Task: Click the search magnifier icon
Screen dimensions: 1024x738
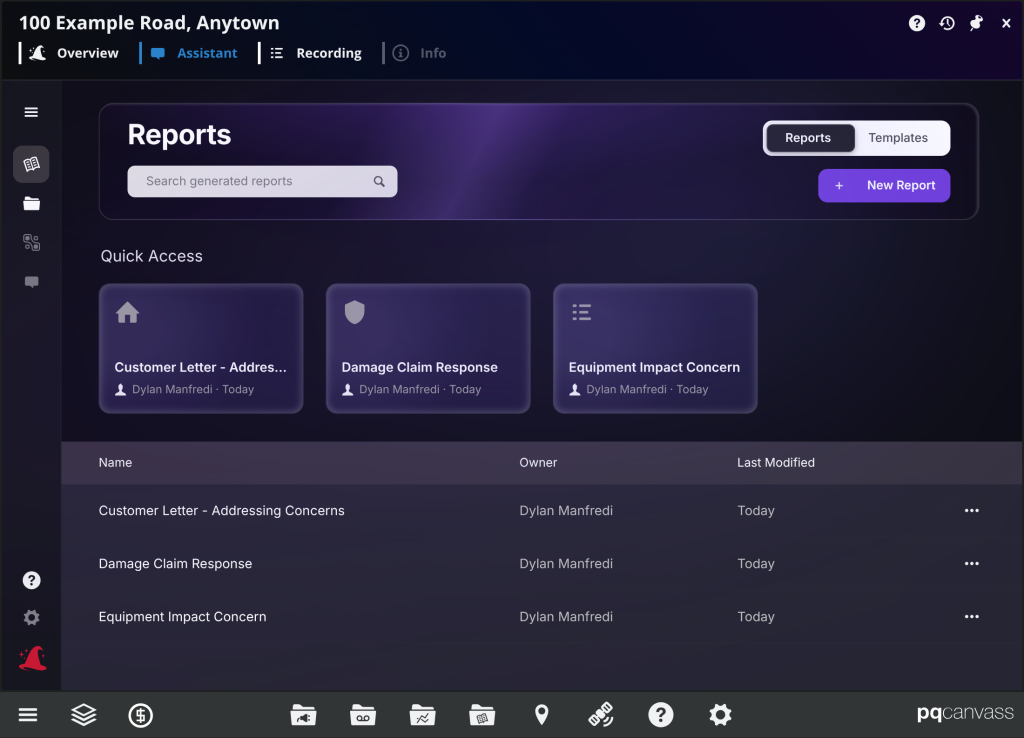Action: coord(379,182)
